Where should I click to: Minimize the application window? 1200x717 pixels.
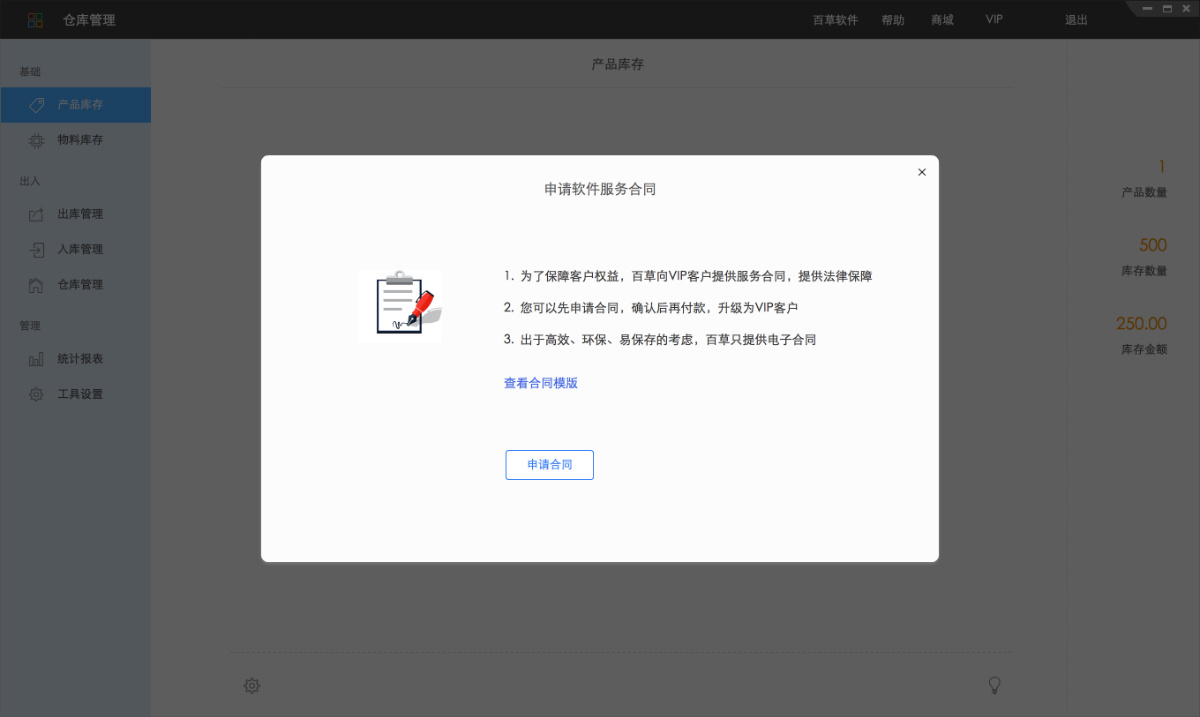tap(1149, 8)
